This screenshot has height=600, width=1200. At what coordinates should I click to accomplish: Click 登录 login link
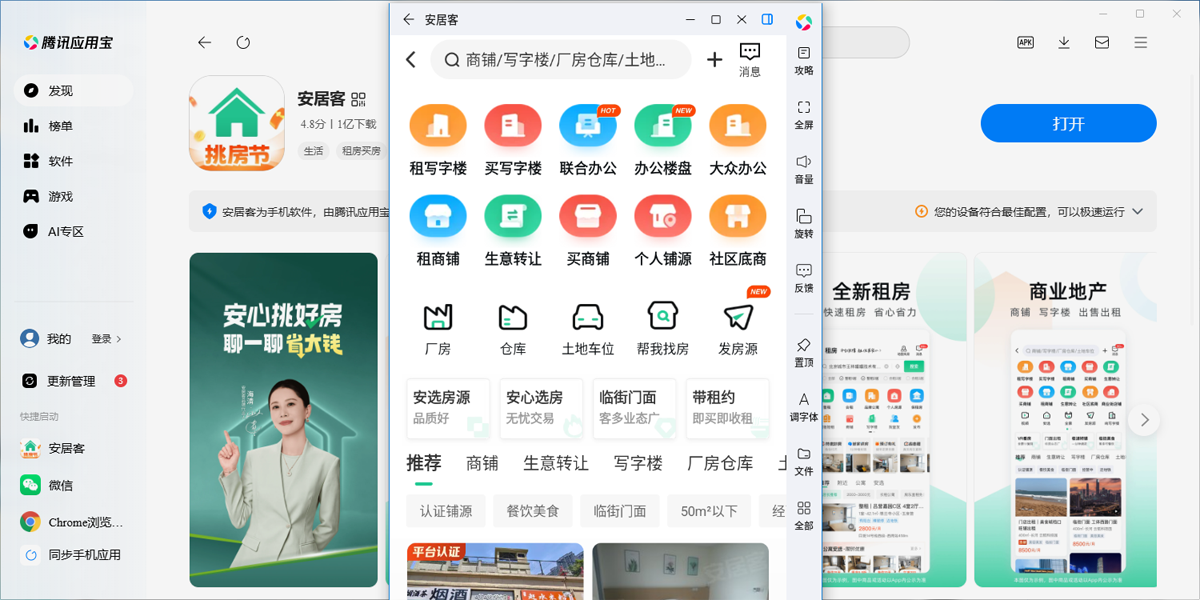[x=106, y=339]
